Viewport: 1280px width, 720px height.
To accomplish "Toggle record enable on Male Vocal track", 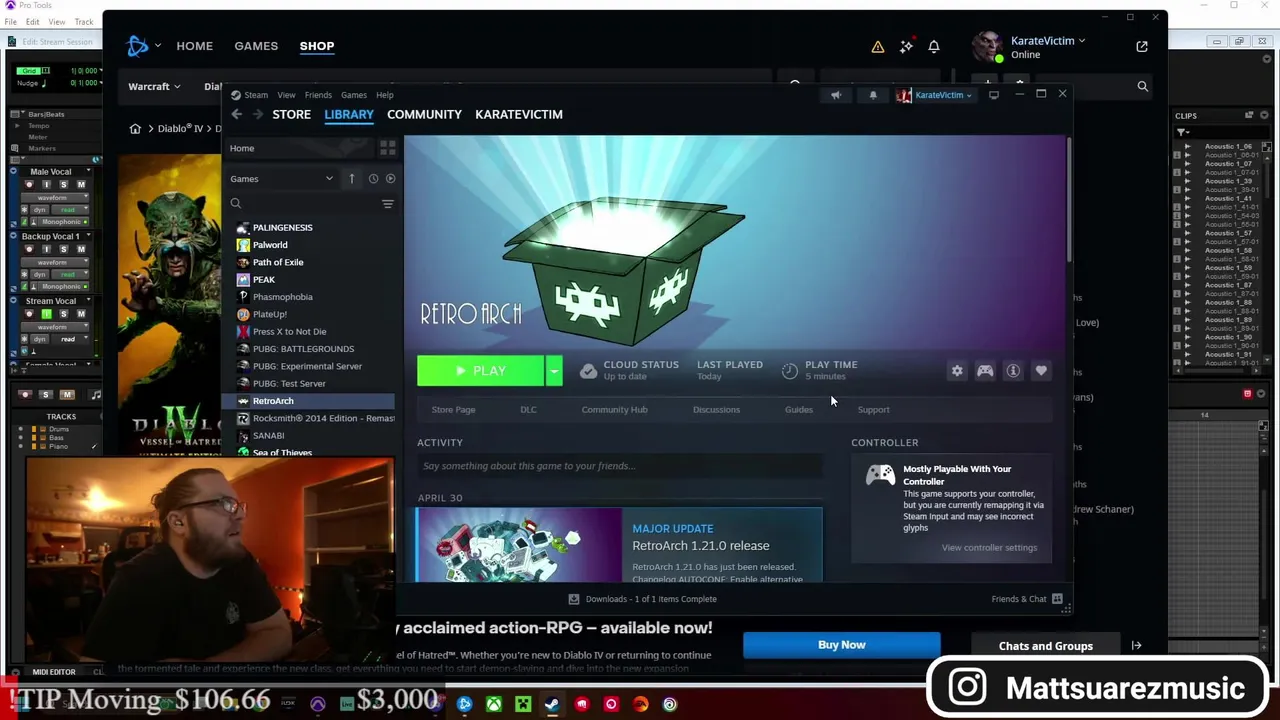I will click(30, 185).
